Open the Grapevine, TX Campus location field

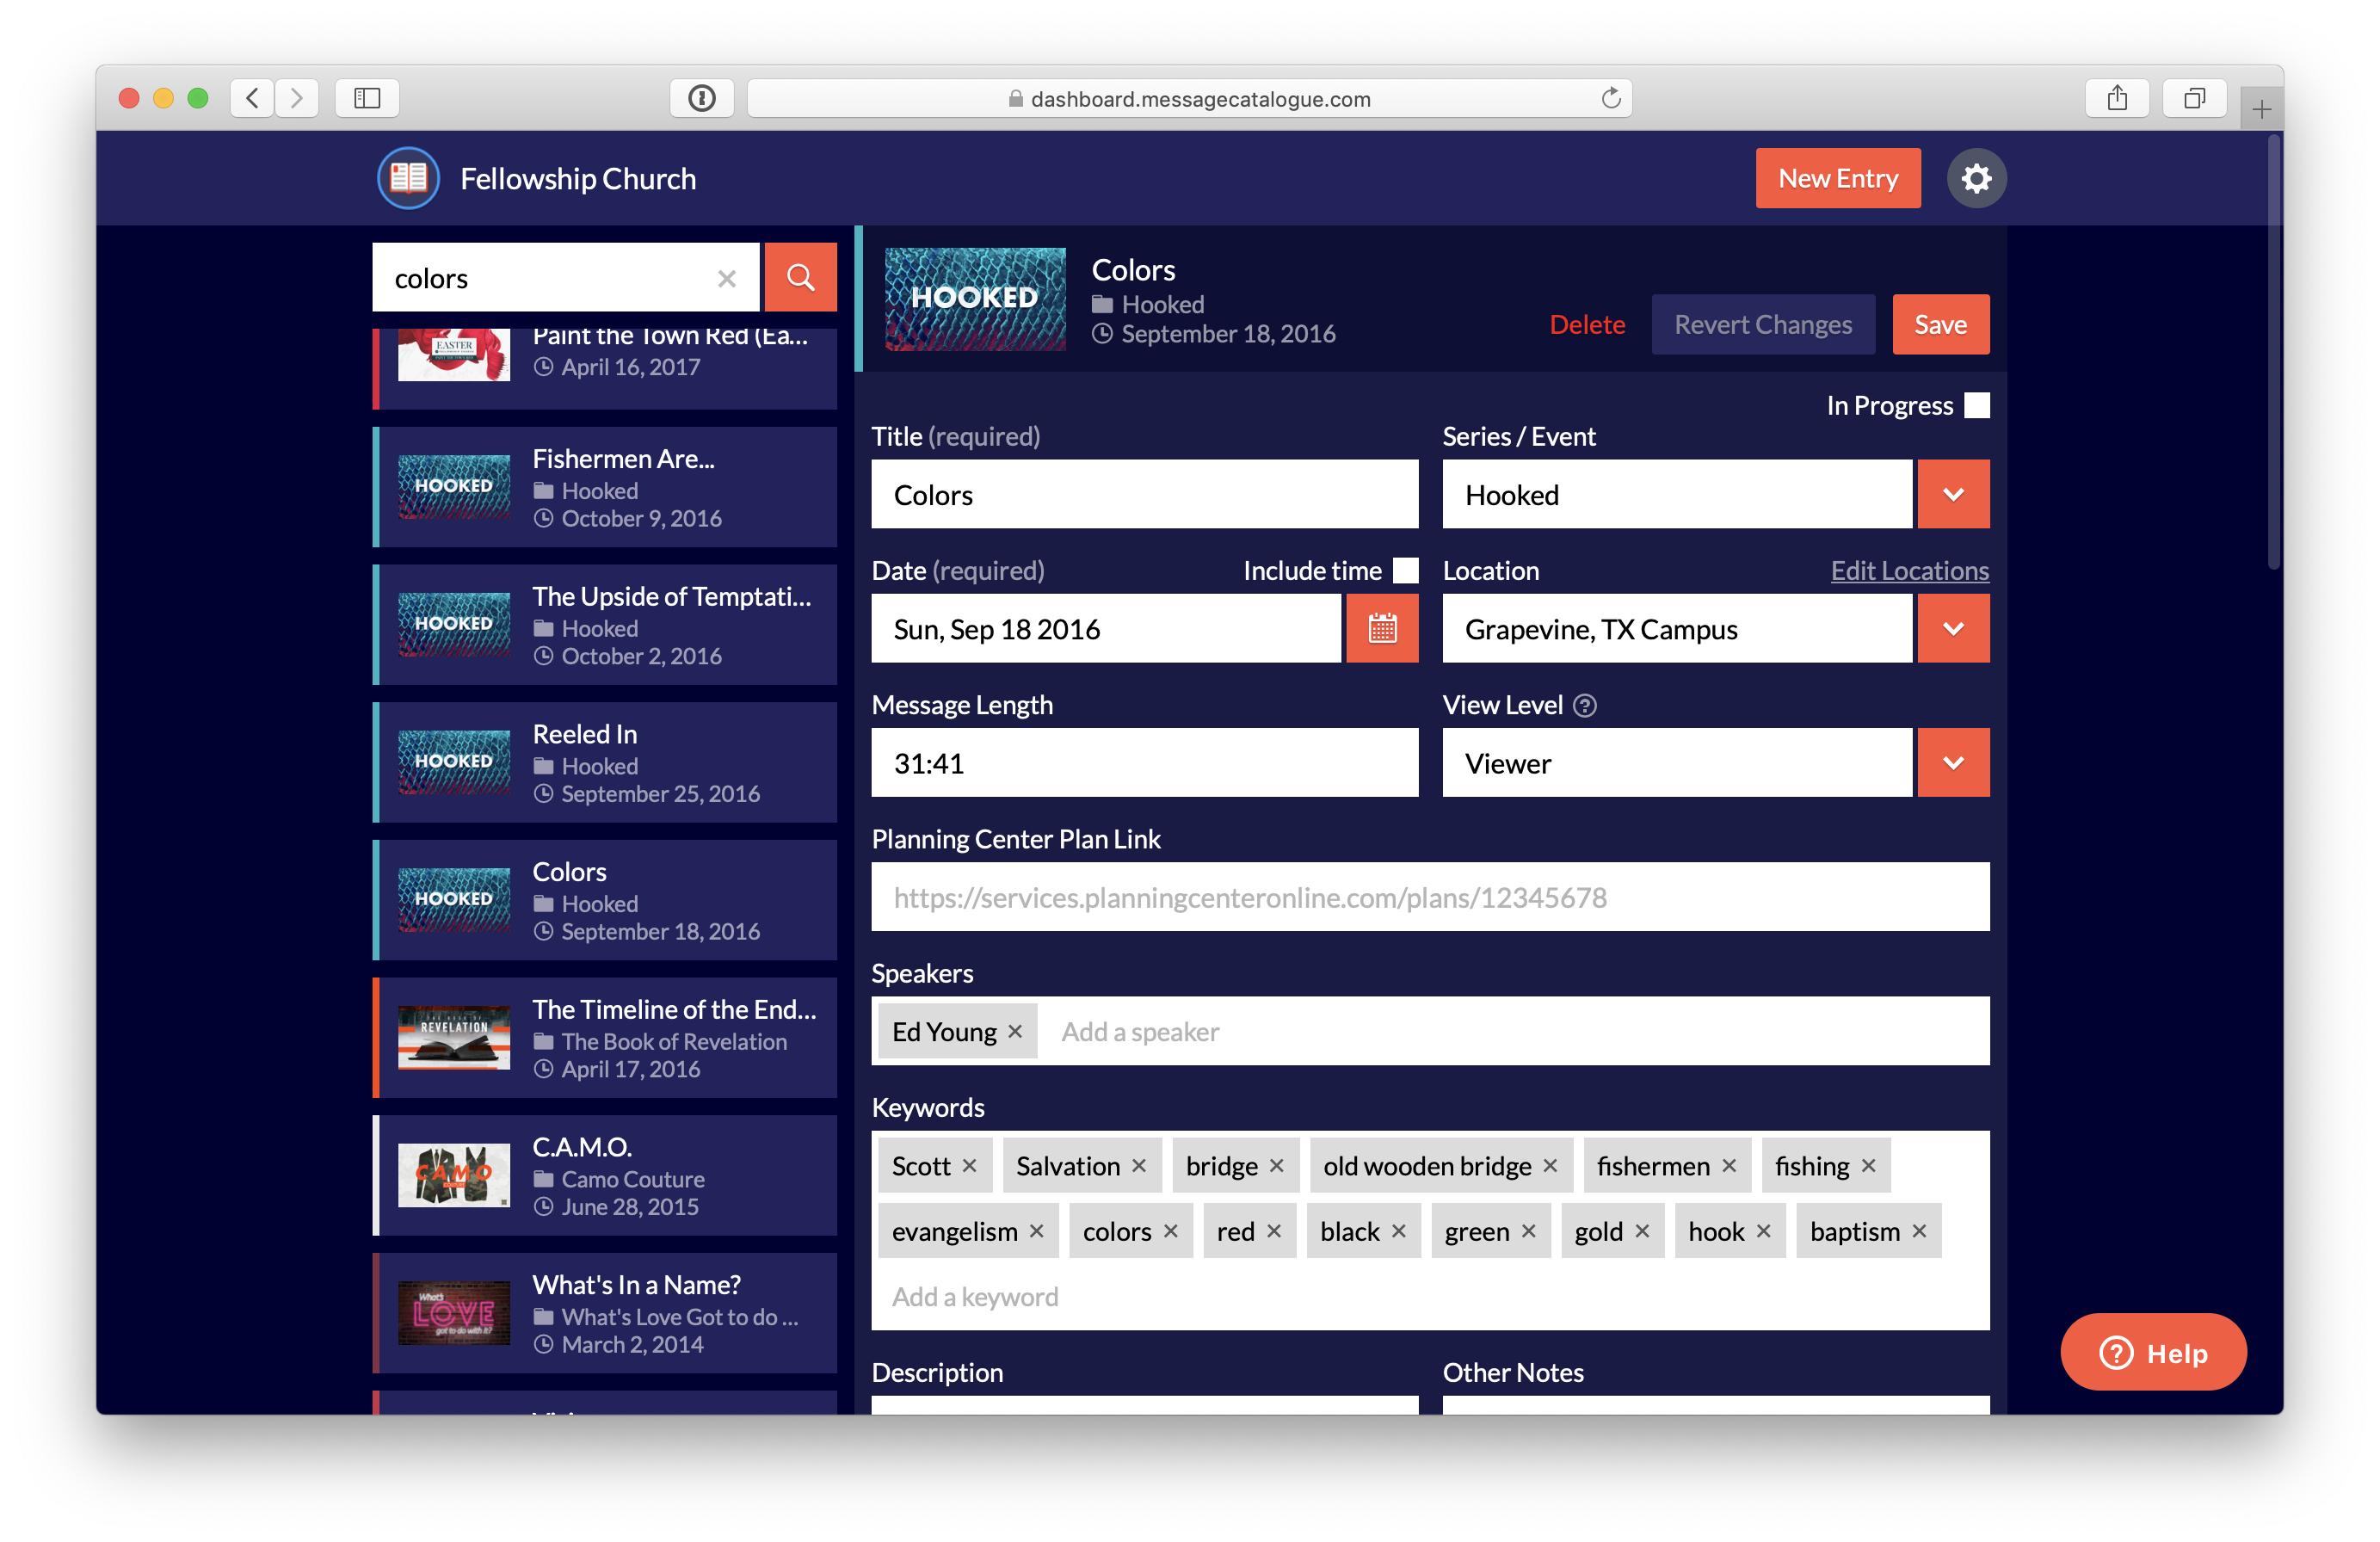[x=1677, y=629]
